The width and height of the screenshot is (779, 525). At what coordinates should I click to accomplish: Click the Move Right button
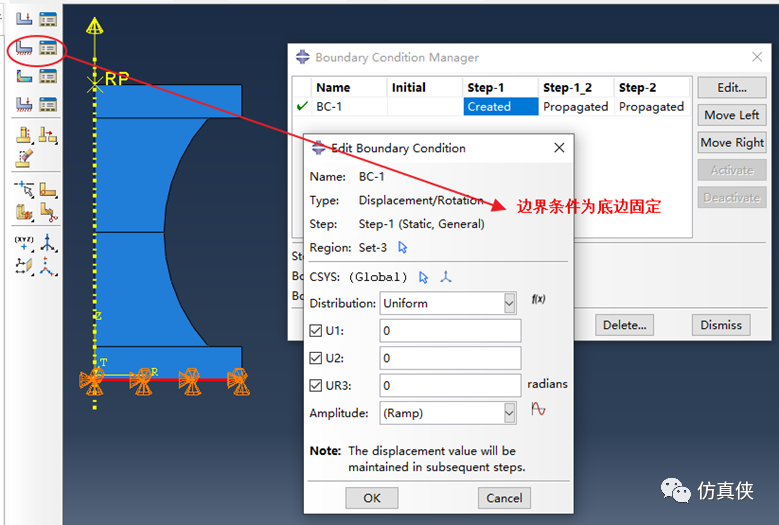click(x=732, y=143)
